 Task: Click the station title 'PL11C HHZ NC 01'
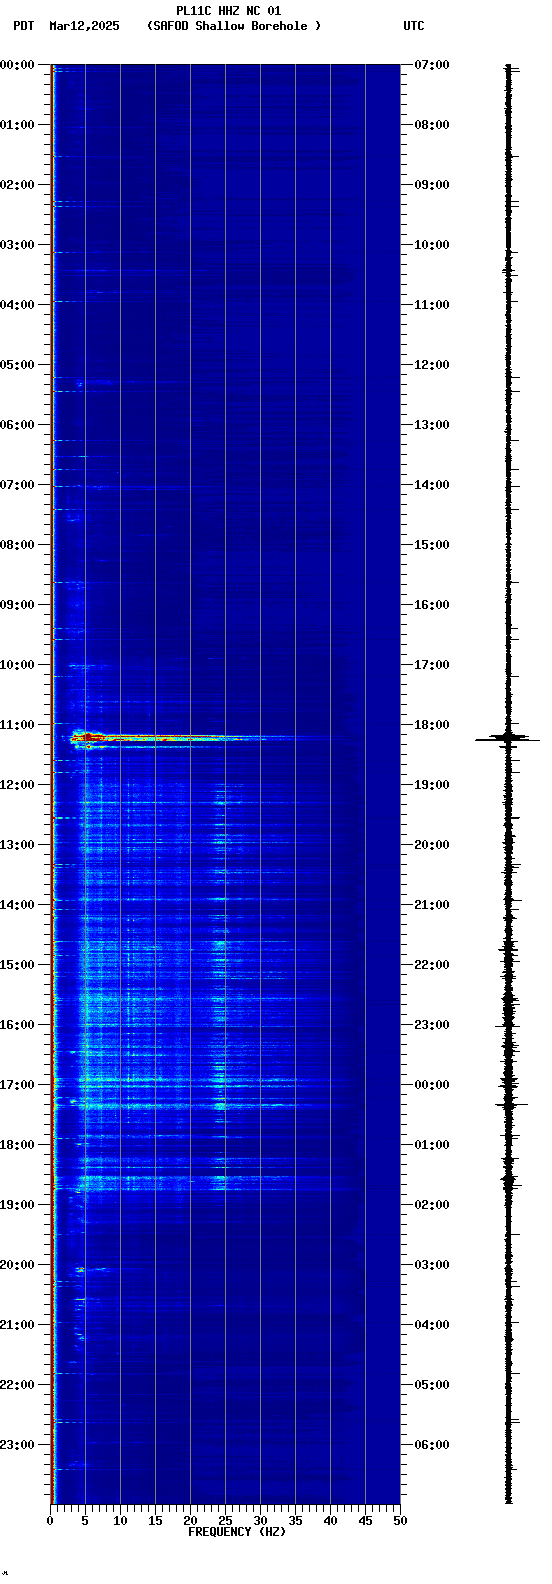[229, 11]
